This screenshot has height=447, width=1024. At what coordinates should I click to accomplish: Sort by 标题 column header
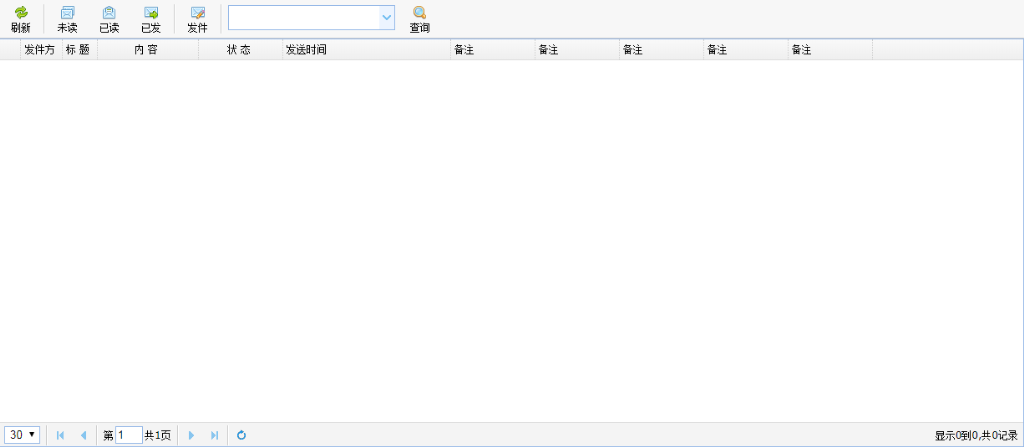click(x=80, y=50)
